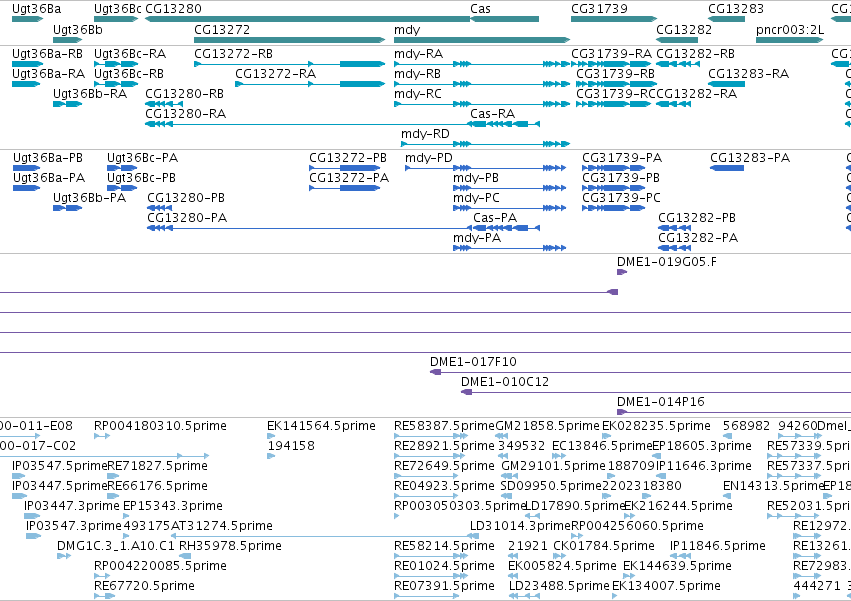The width and height of the screenshot is (851, 601).
Task: Click the CG13283 gene label
Action: tap(736, 9)
